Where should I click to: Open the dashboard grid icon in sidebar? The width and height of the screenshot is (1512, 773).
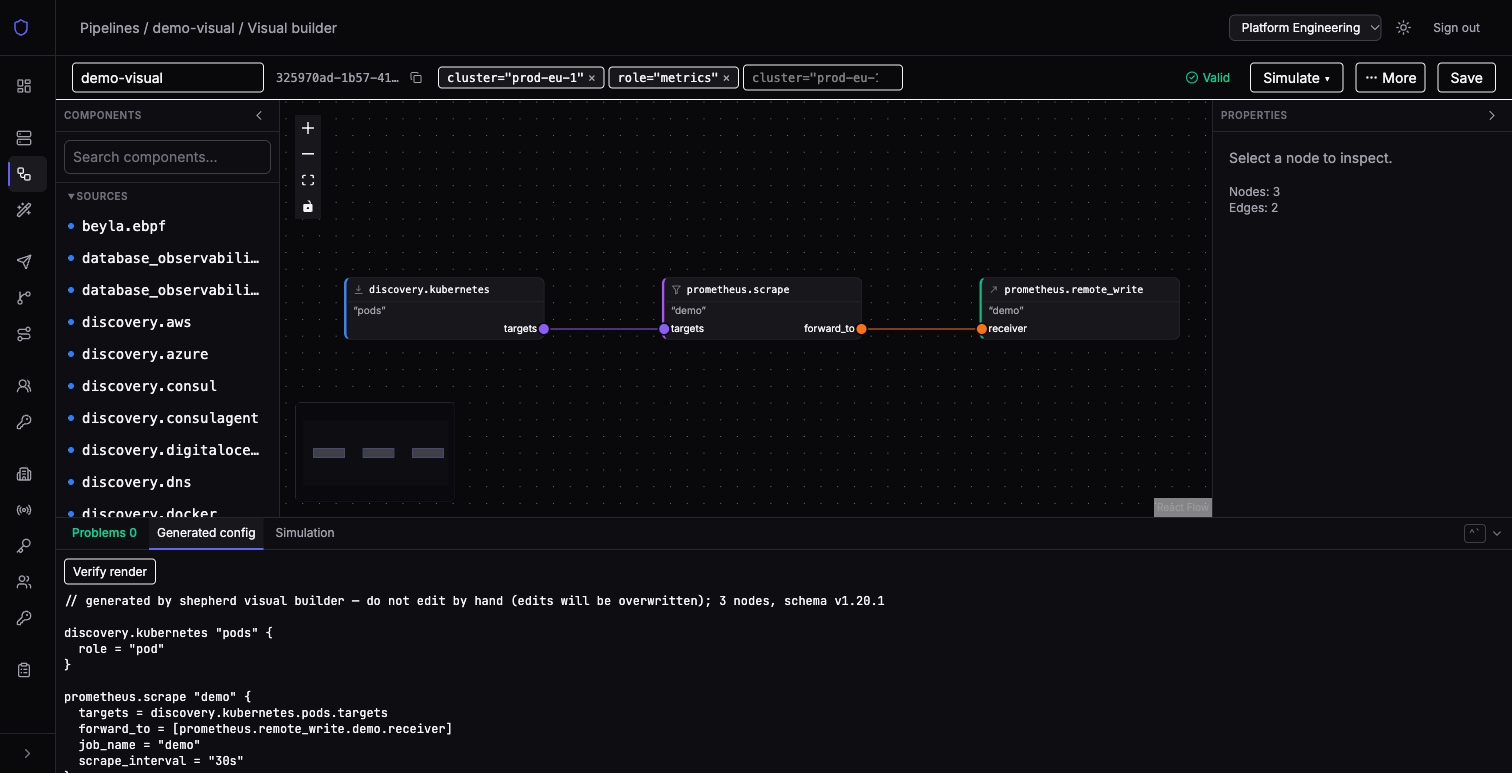(24, 86)
